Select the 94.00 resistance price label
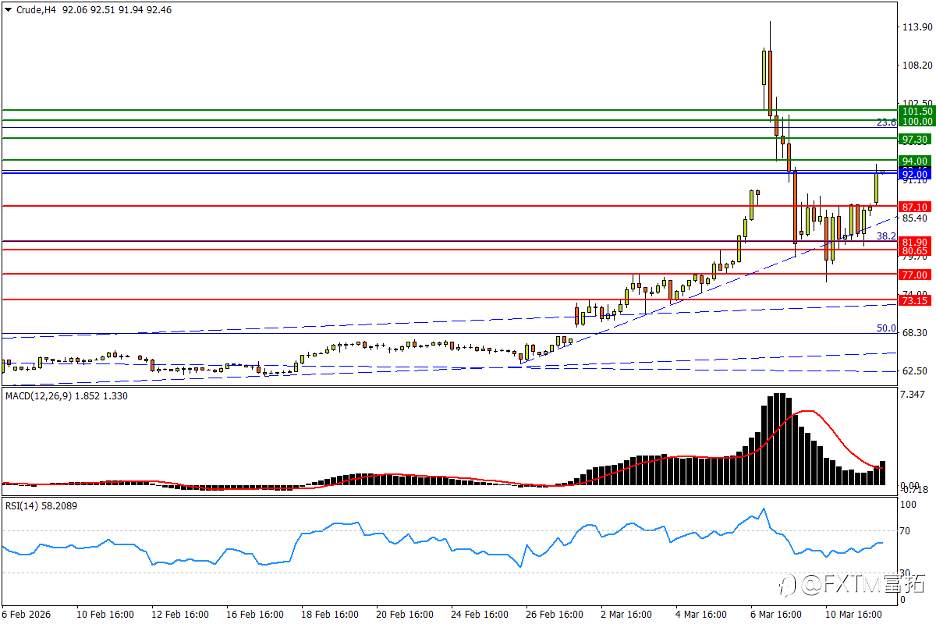 tap(915, 161)
